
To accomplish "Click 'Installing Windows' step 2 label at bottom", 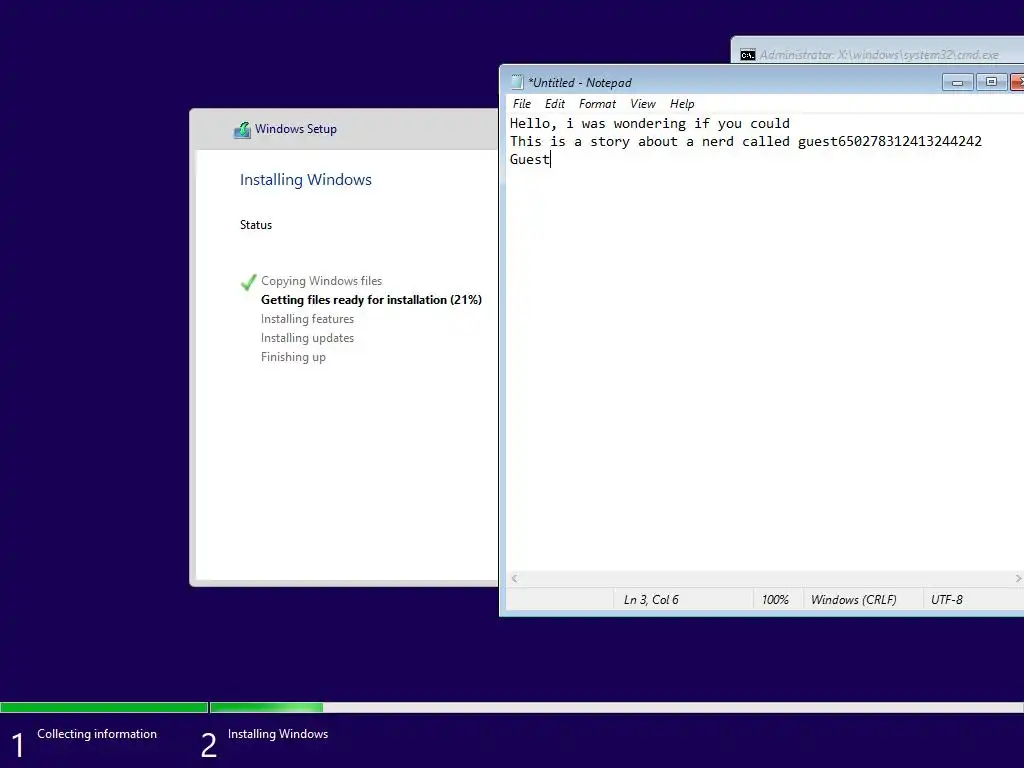I will click(278, 734).
